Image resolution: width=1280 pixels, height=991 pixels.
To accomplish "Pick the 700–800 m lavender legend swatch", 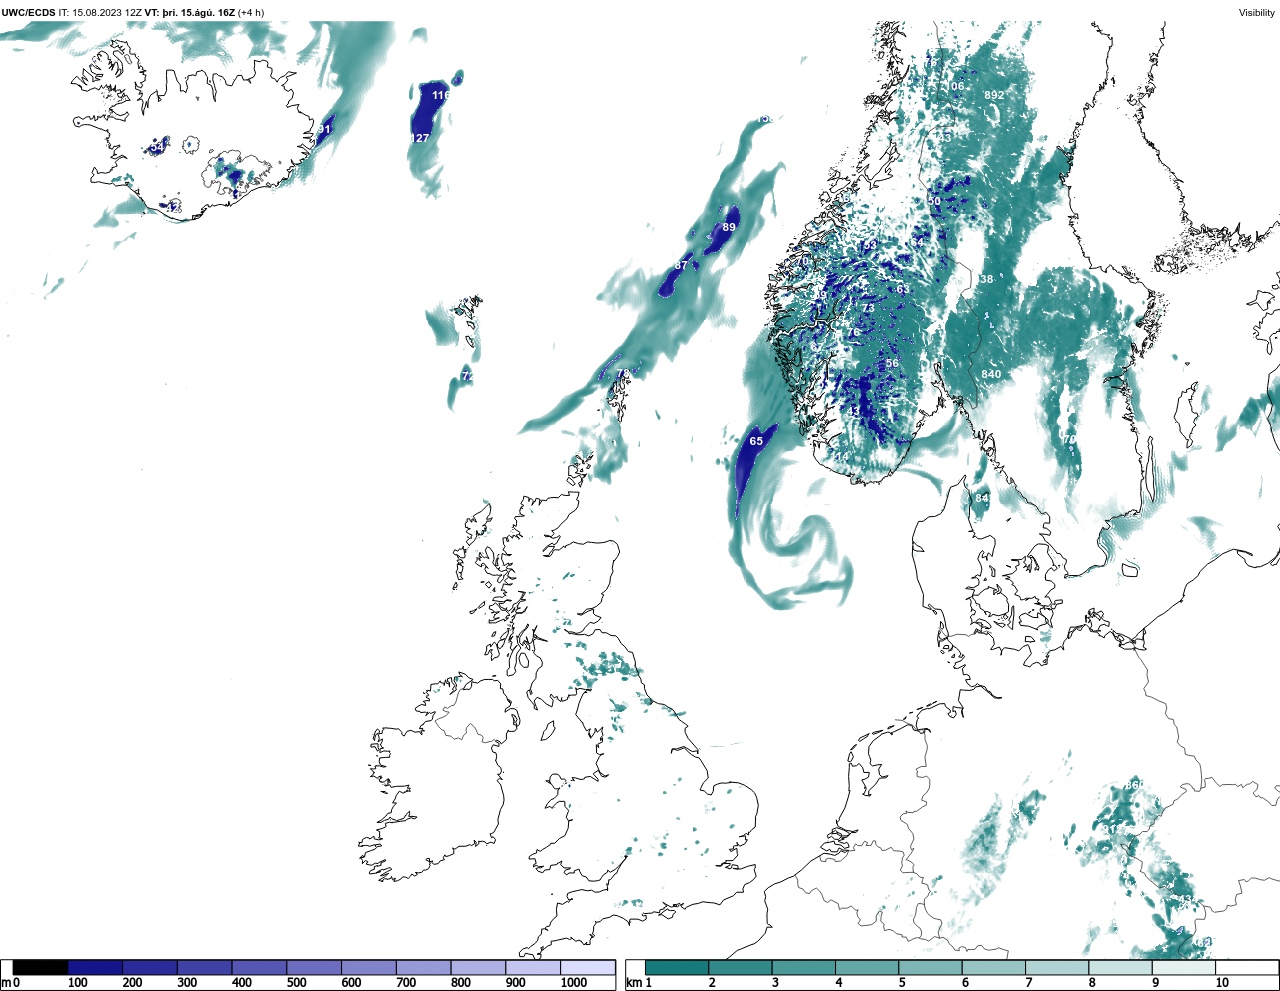I will click(423, 968).
